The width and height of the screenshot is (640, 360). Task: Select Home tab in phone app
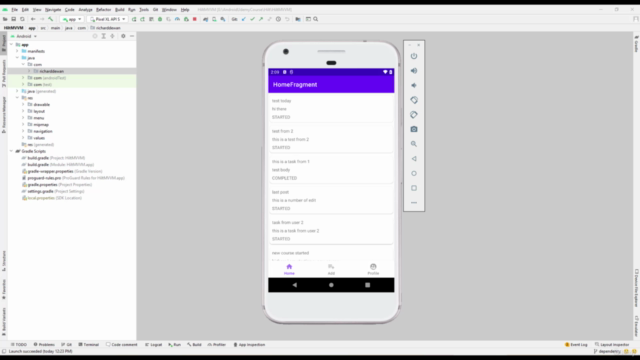click(289, 269)
